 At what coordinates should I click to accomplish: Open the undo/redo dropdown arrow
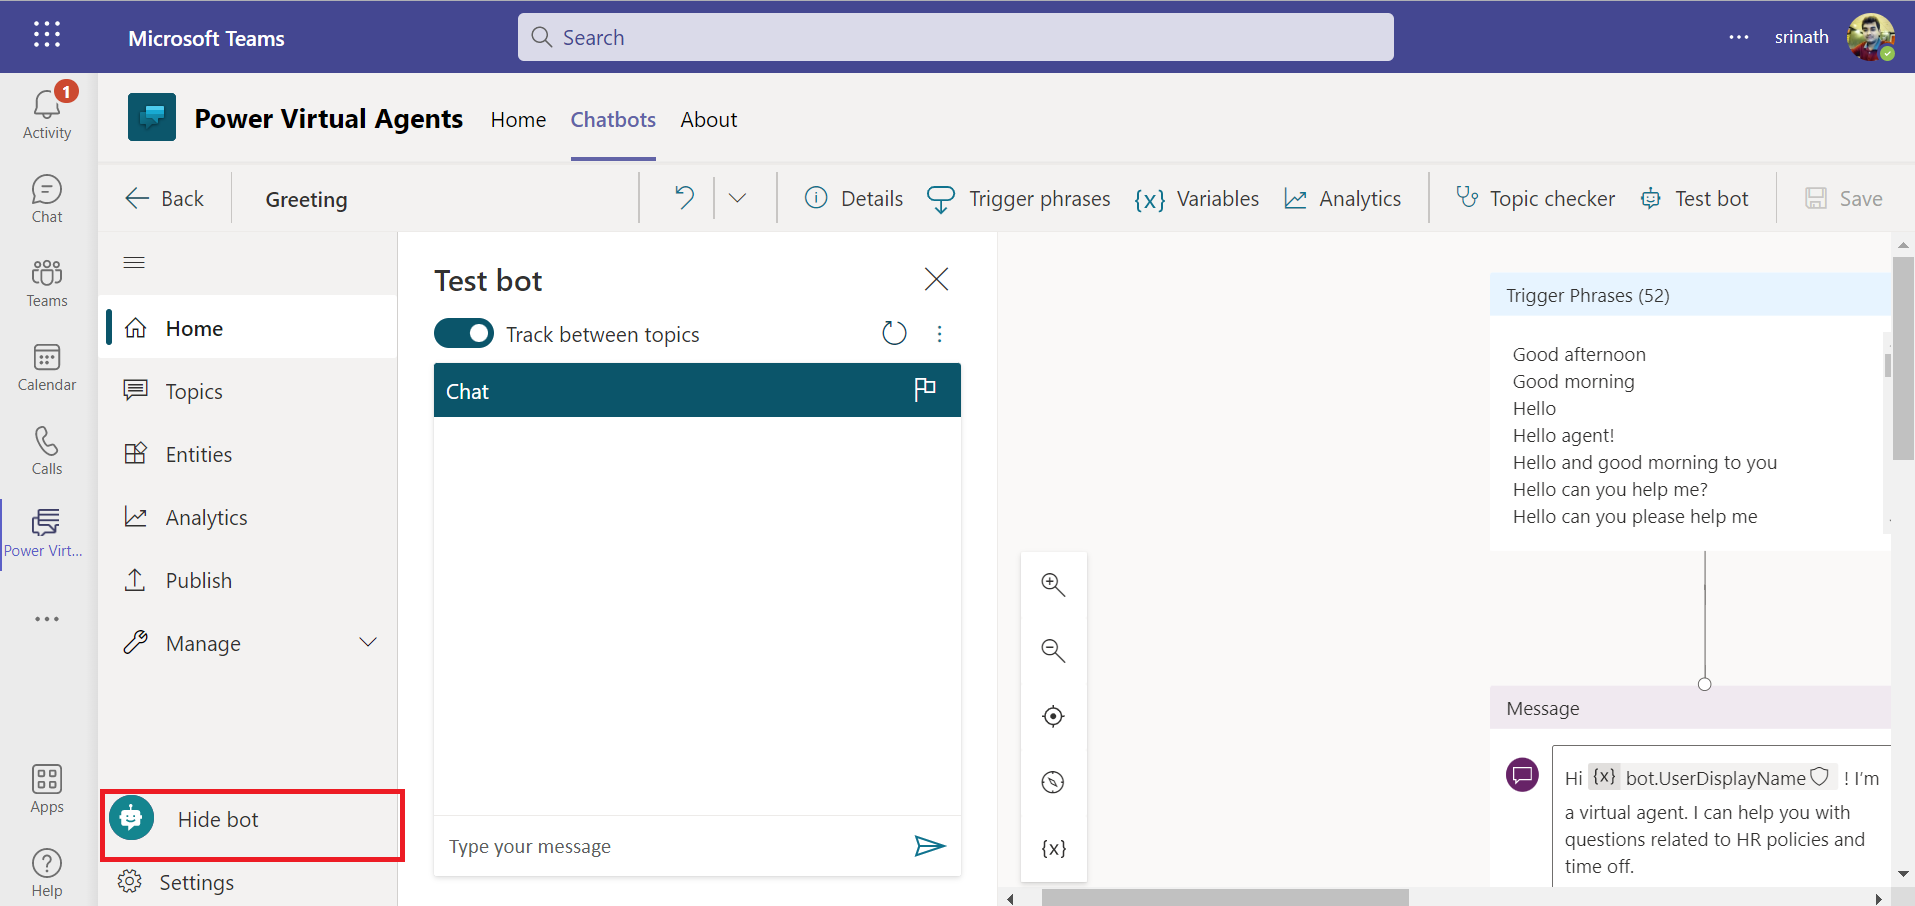coord(738,198)
